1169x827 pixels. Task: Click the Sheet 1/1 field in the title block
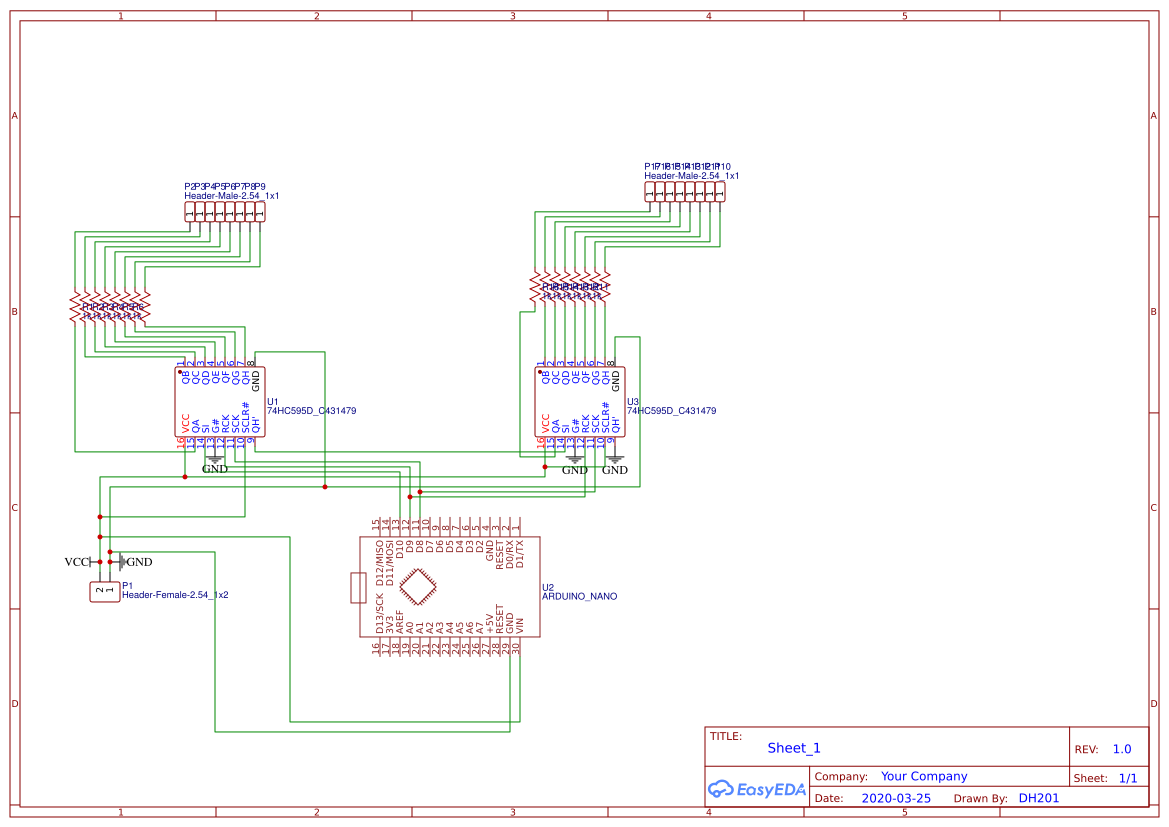[1130, 777]
